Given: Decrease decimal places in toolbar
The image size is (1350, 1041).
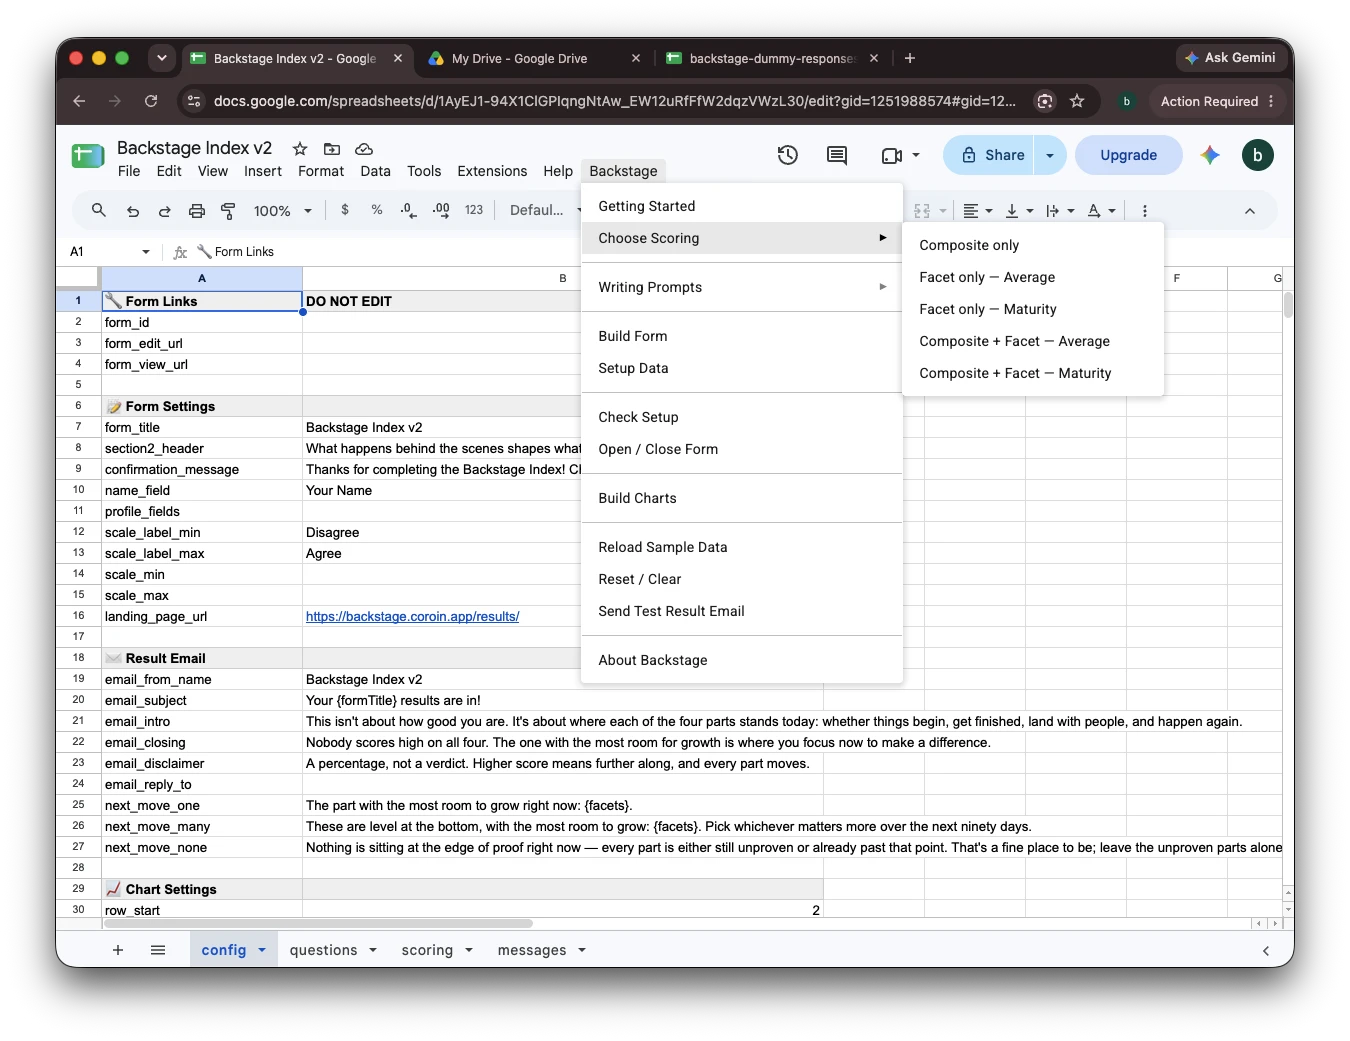Looking at the screenshot, I should (408, 210).
